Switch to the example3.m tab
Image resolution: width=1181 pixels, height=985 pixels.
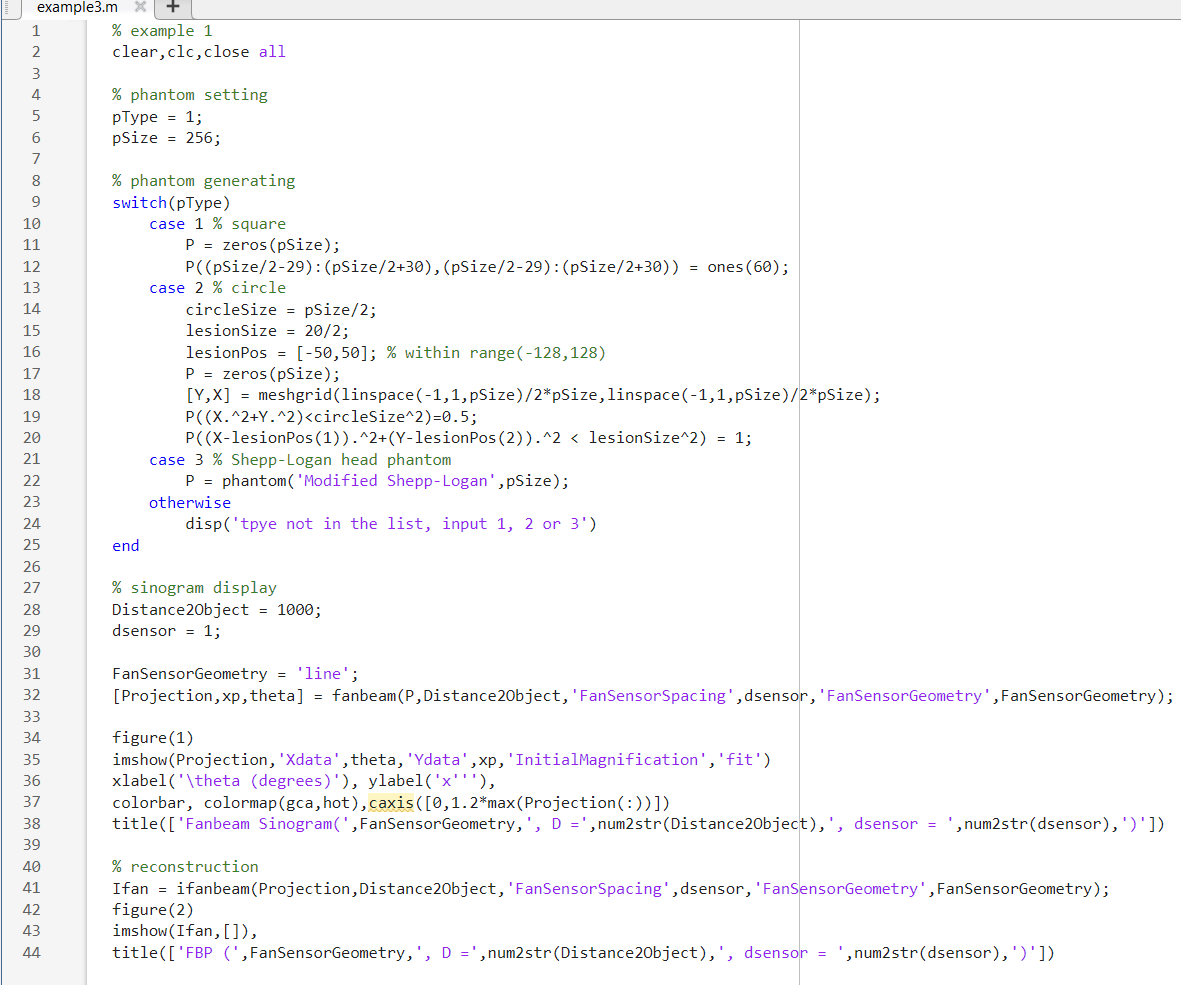[x=77, y=8]
